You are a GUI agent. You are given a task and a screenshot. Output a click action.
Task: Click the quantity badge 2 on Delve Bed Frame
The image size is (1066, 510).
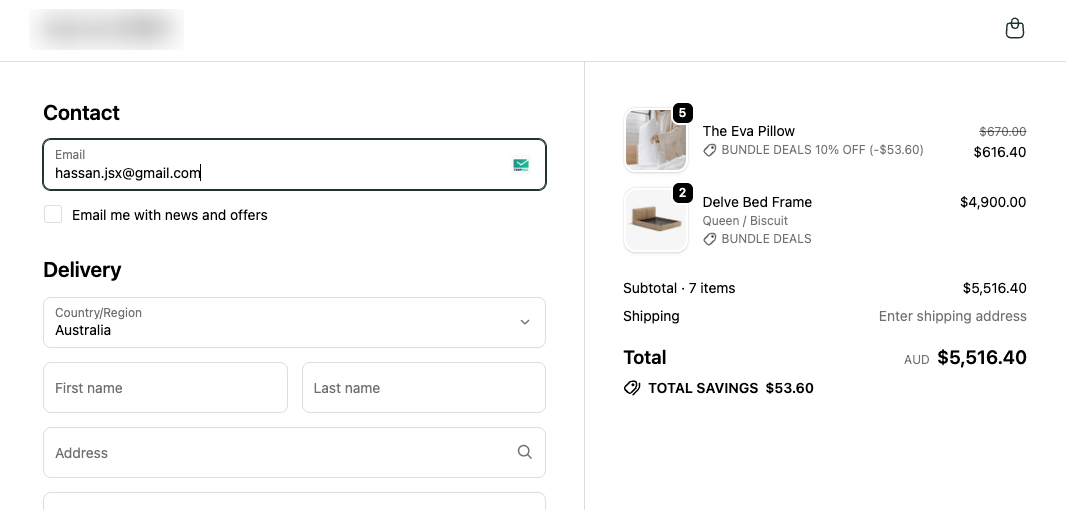[x=683, y=193]
